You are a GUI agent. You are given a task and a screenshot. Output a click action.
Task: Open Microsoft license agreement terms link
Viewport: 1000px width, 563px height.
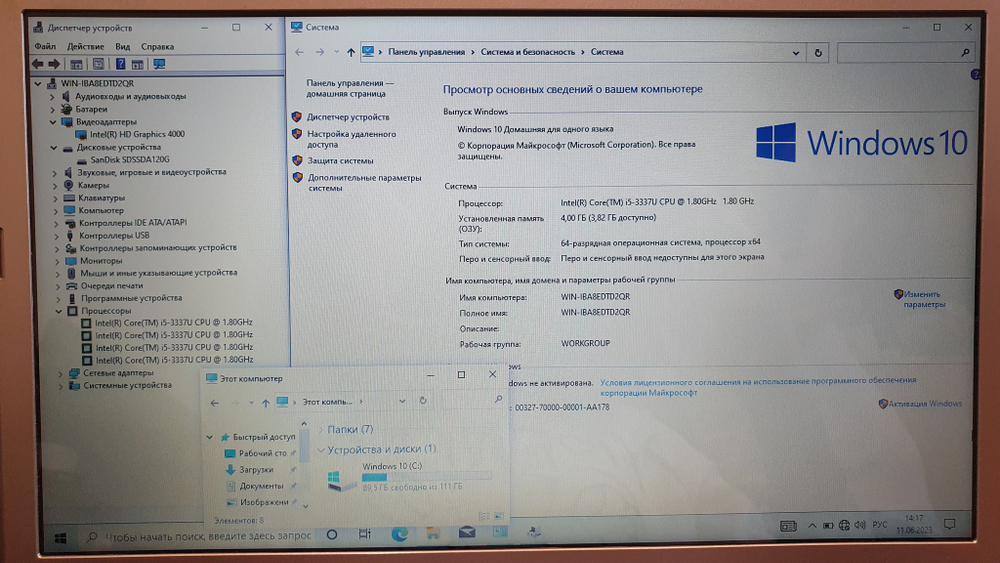(758, 386)
